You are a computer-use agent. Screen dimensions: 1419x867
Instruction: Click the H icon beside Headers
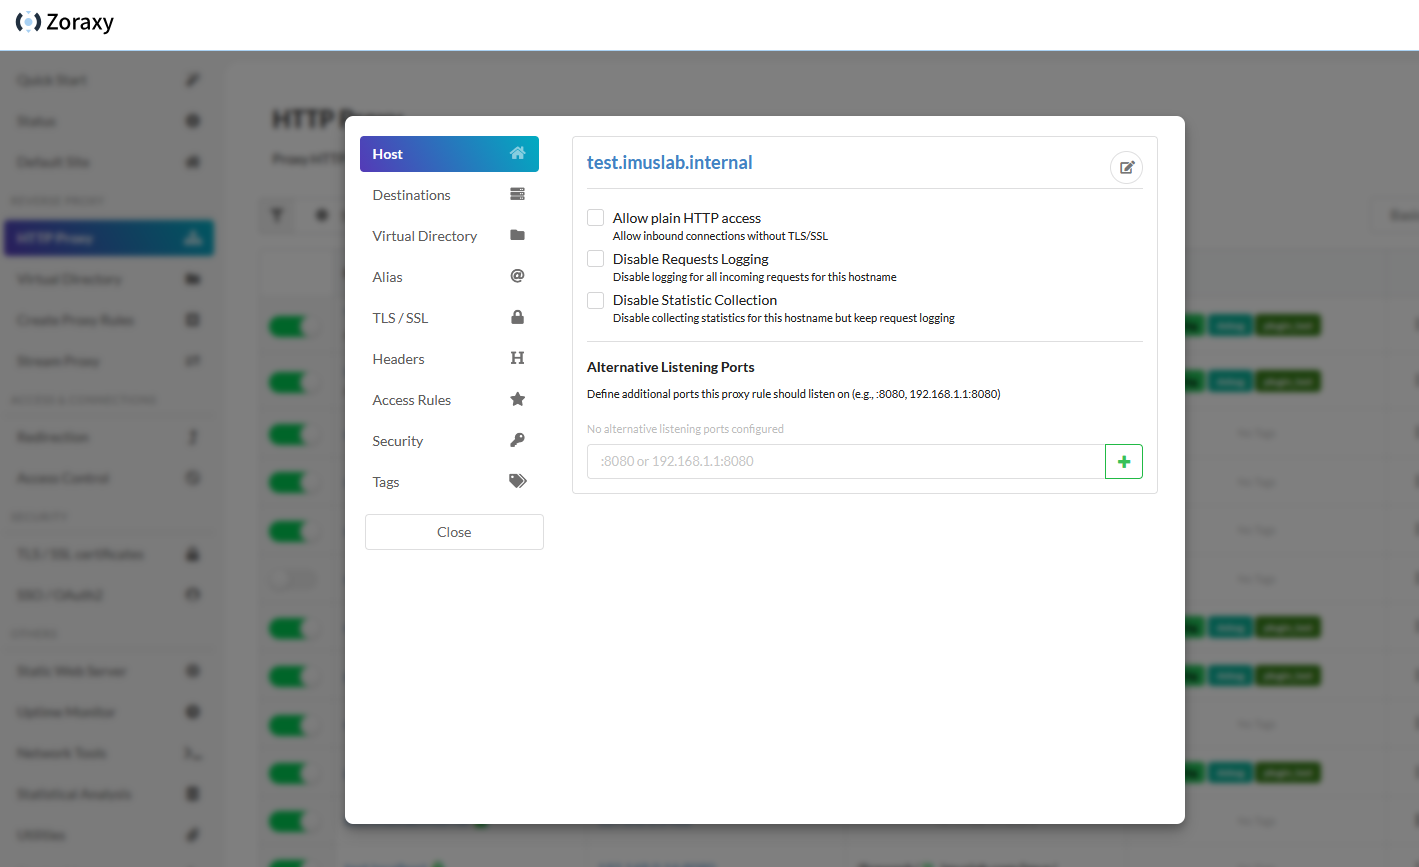(517, 358)
